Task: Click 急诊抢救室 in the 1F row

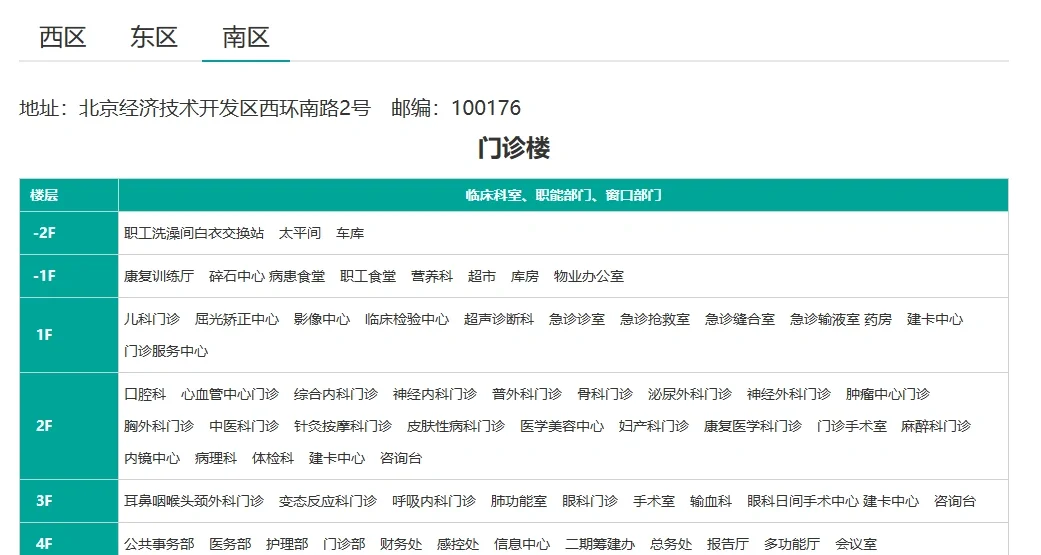Action: pos(655,320)
